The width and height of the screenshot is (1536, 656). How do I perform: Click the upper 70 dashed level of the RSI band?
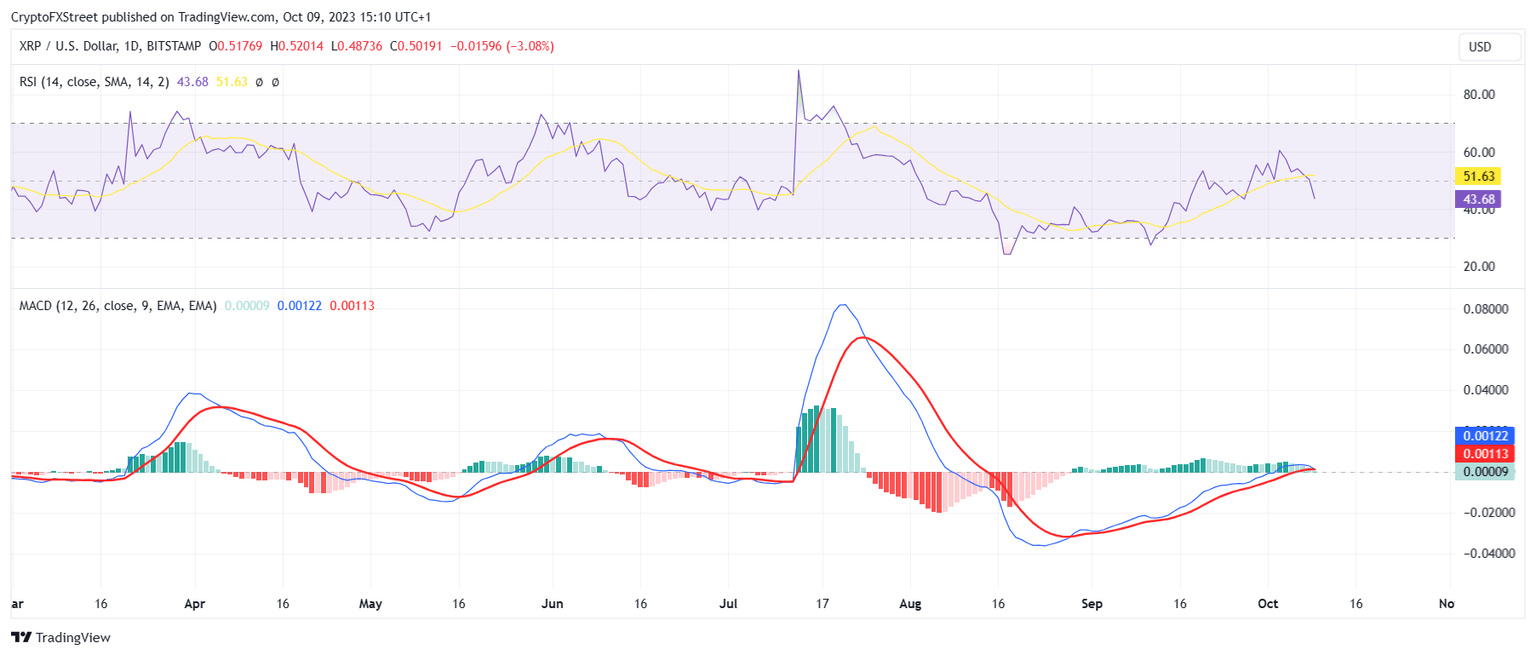point(700,123)
